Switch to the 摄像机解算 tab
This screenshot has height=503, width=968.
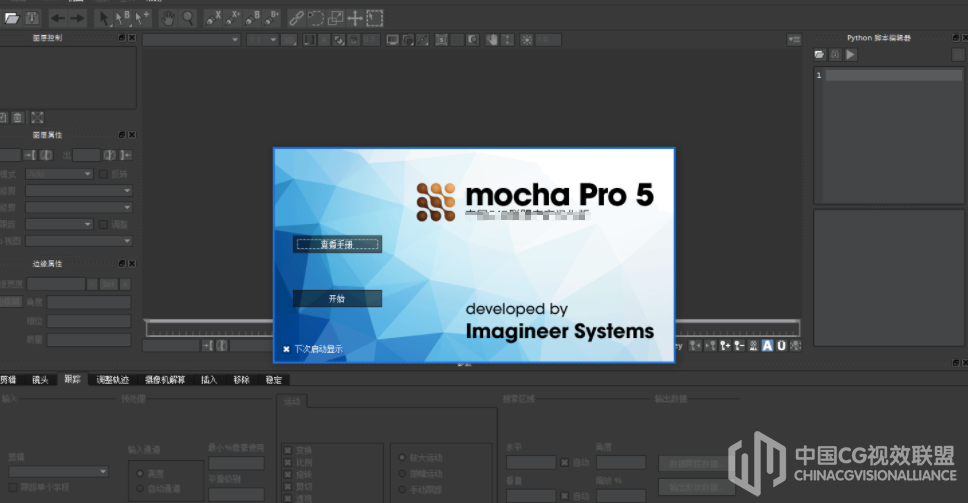(165, 380)
